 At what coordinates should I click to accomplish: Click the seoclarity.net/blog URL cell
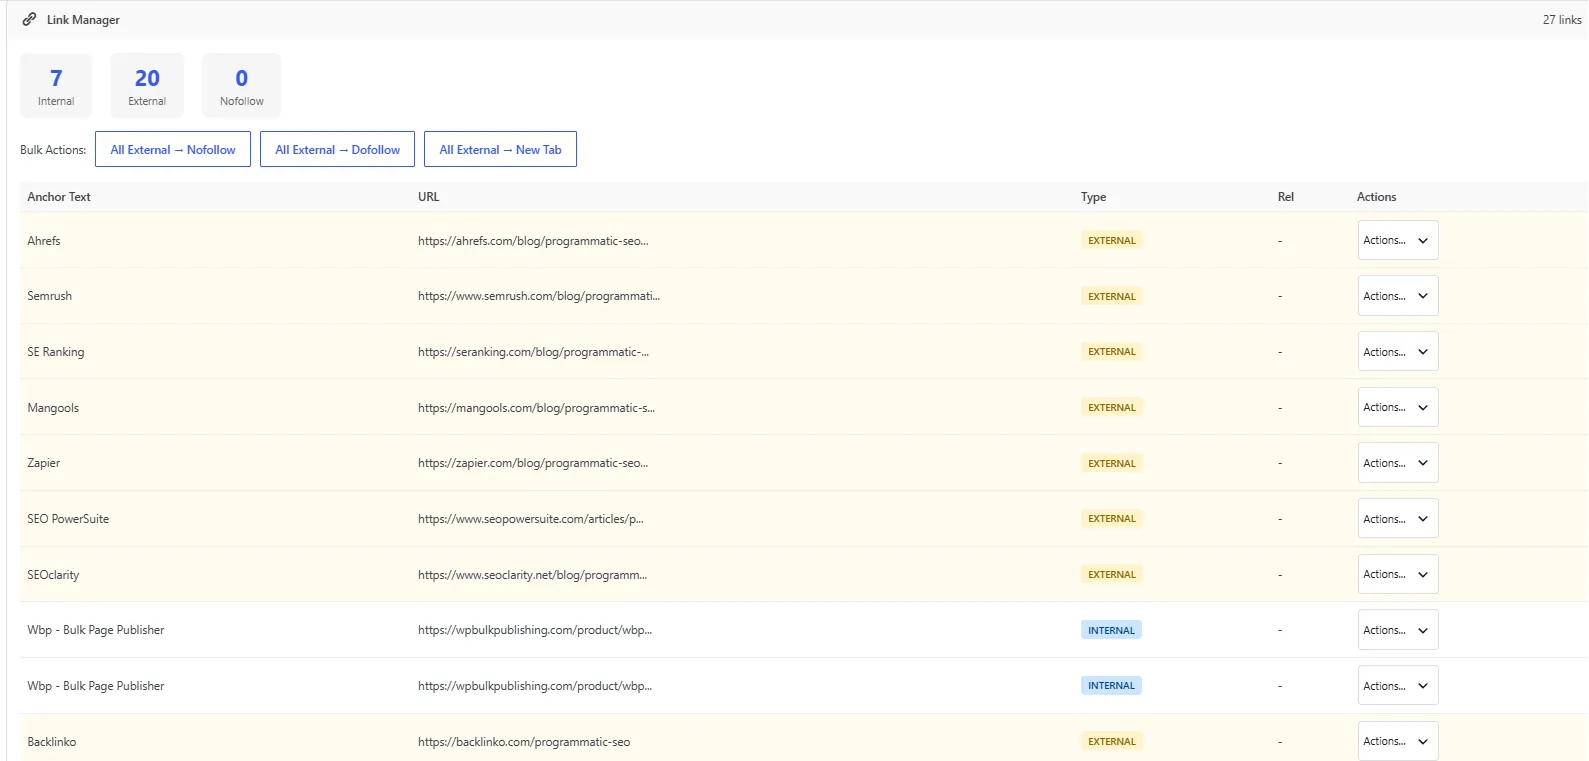(532, 575)
